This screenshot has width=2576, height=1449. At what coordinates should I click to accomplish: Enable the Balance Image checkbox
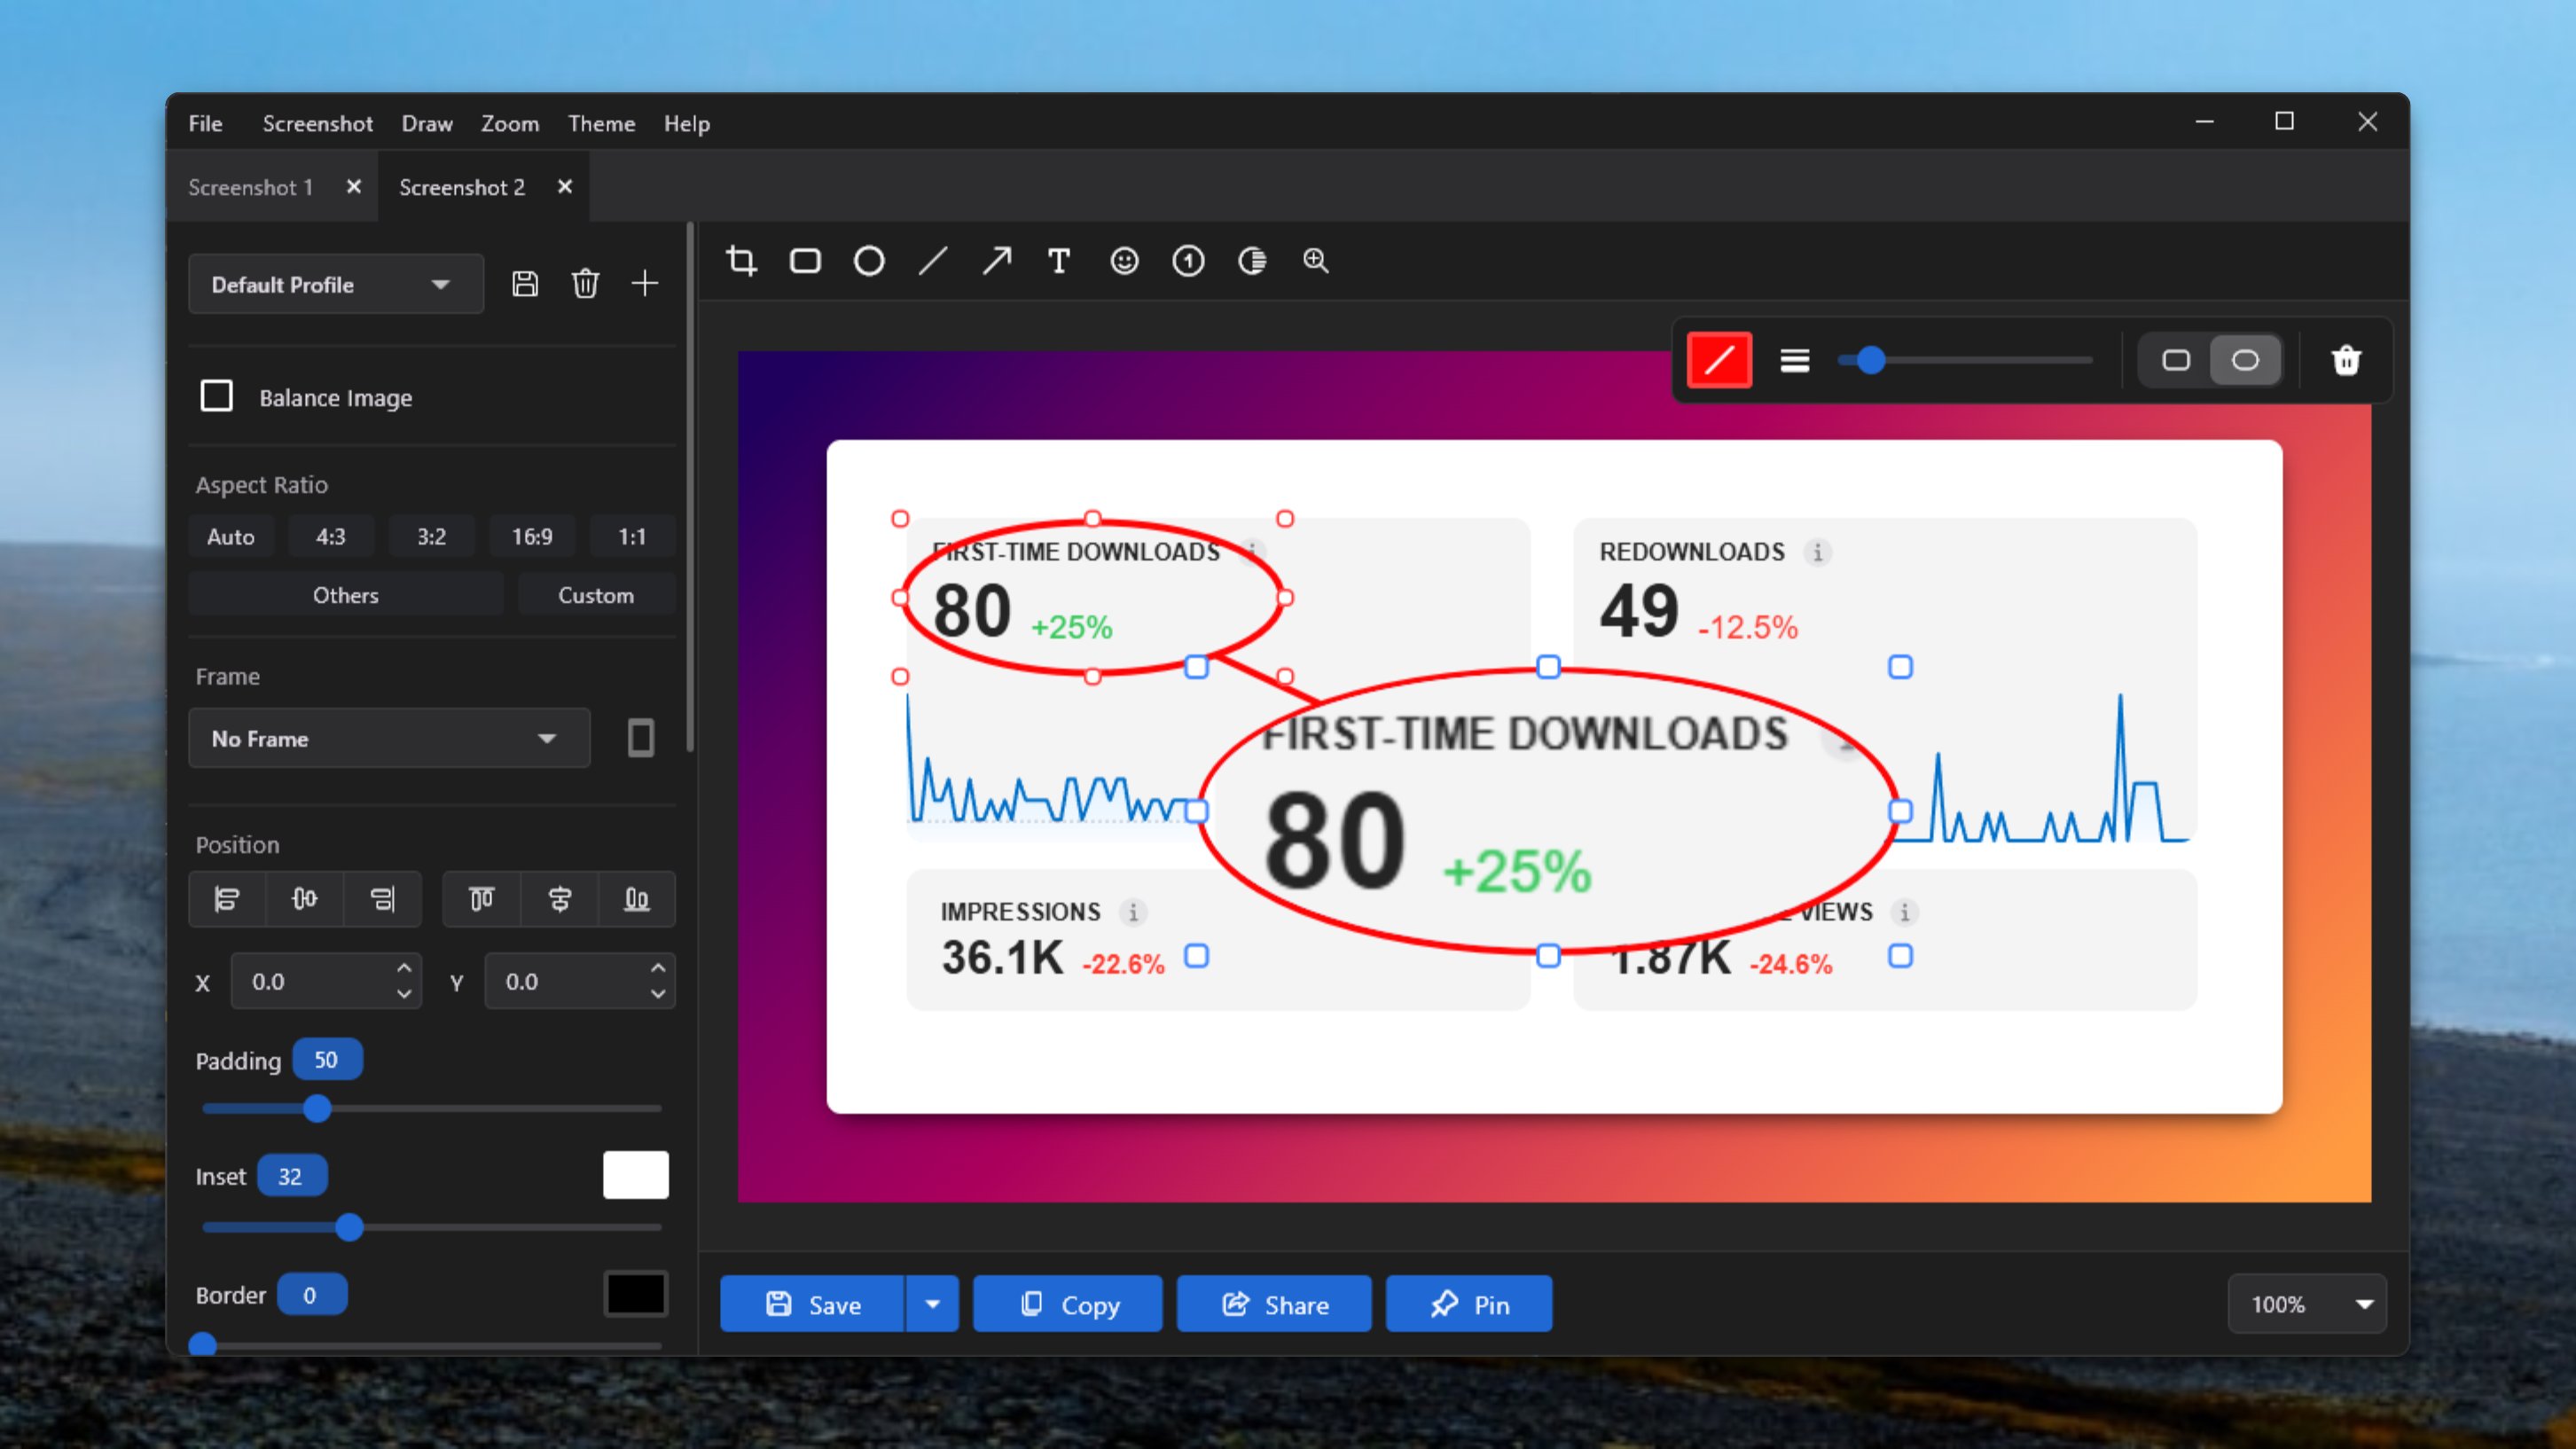216,396
